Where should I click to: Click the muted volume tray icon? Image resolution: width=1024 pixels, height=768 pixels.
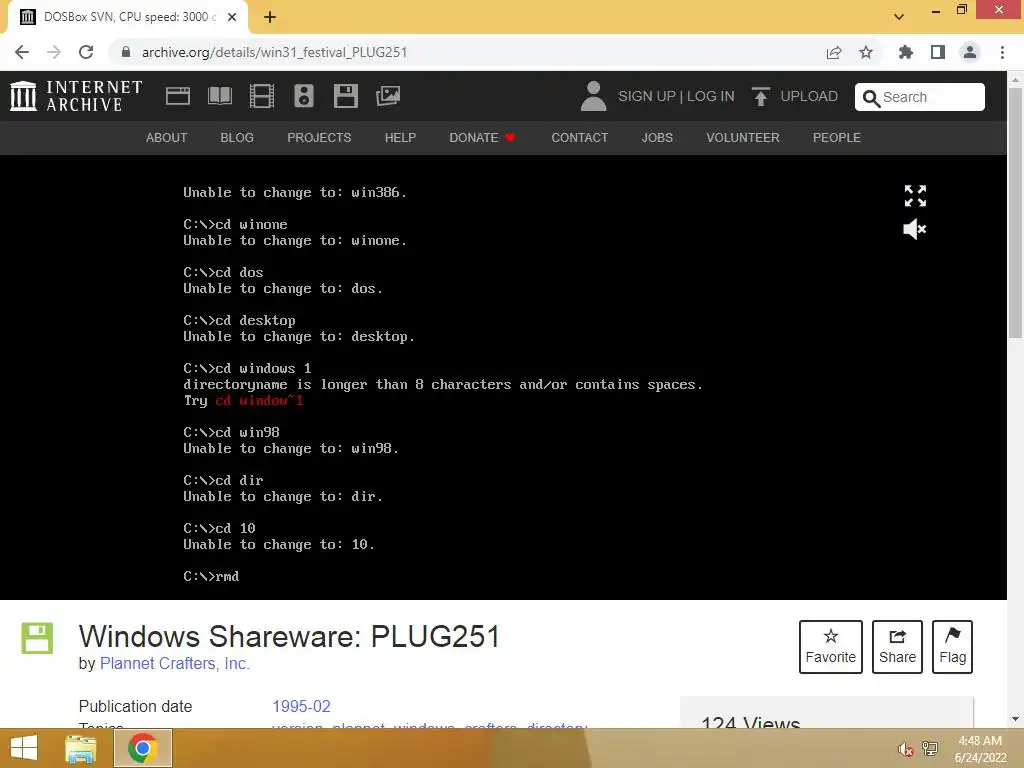click(x=905, y=749)
